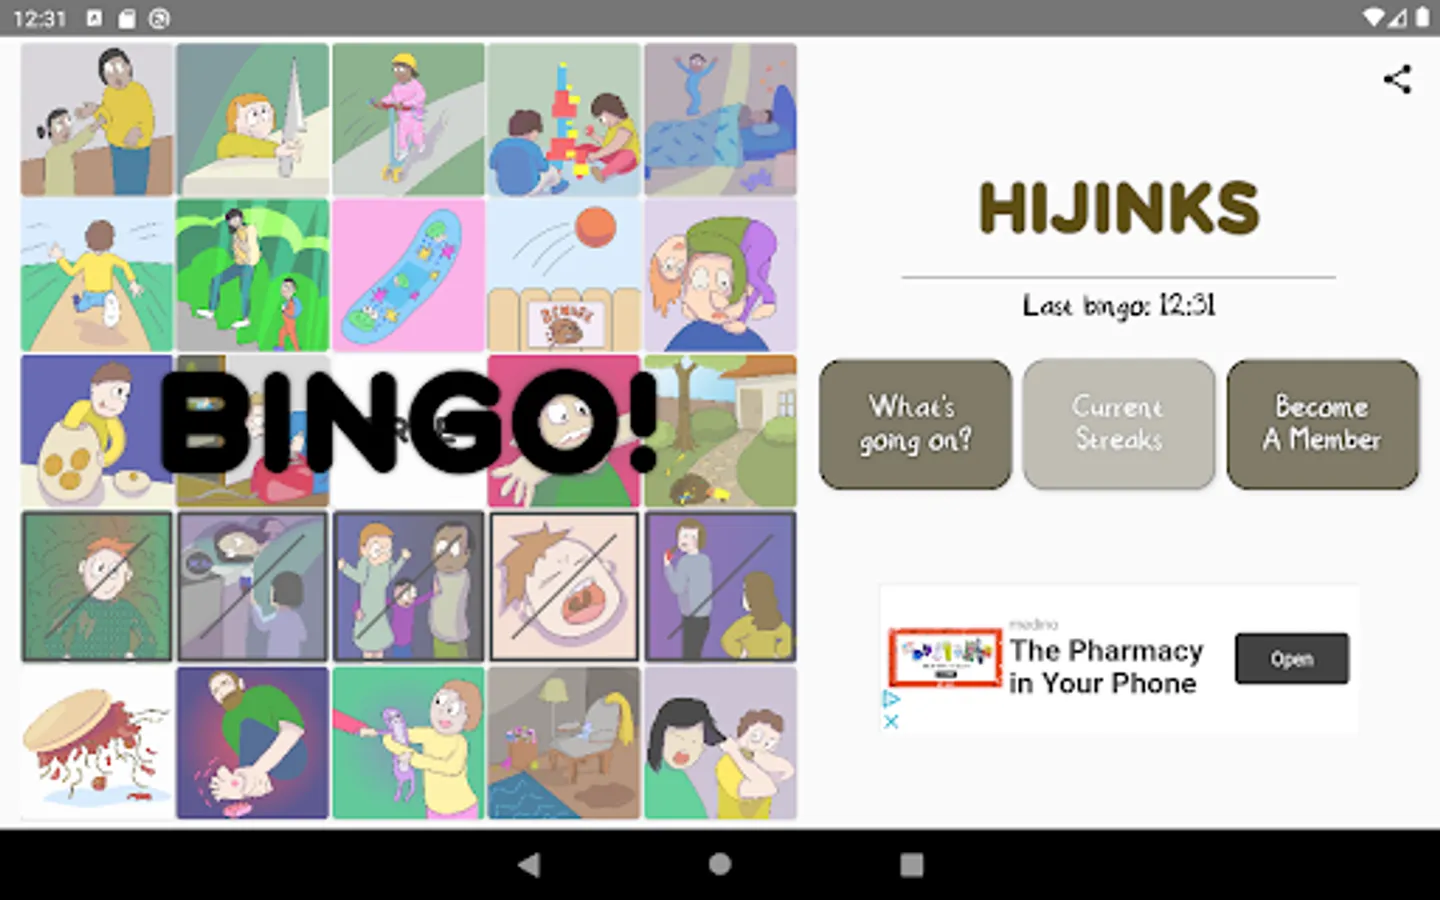1440x900 pixels.
Task: Unmark the crossed-out phone call tile
Action: (x=720, y=587)
